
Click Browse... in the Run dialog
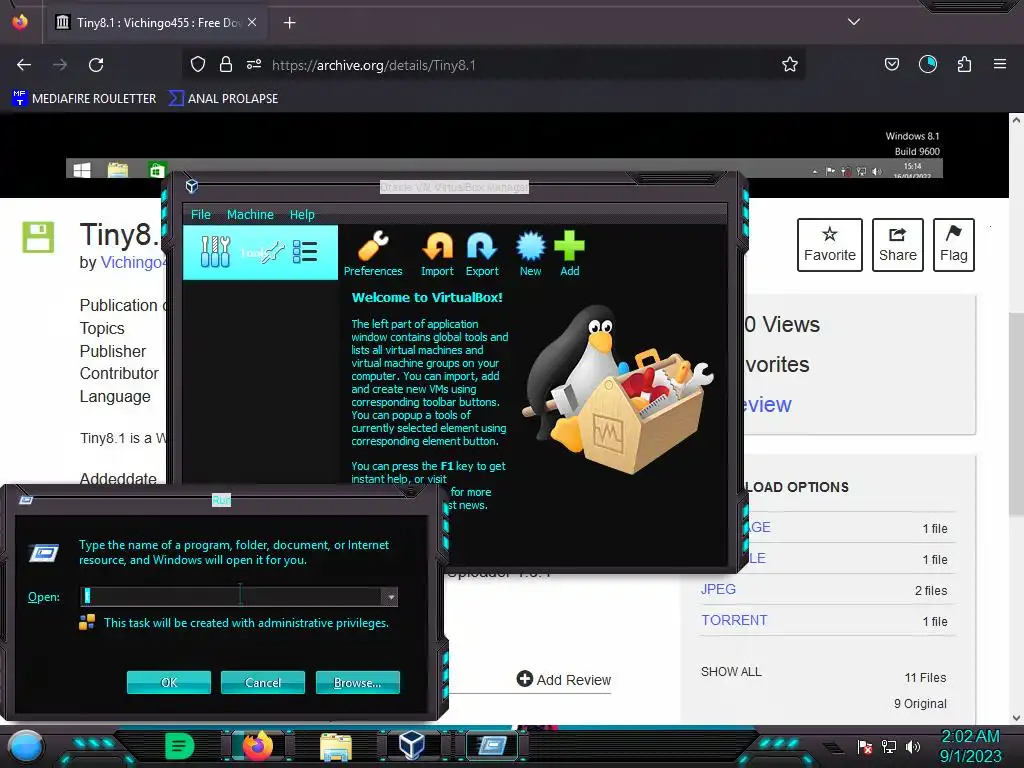coord(357,682)
